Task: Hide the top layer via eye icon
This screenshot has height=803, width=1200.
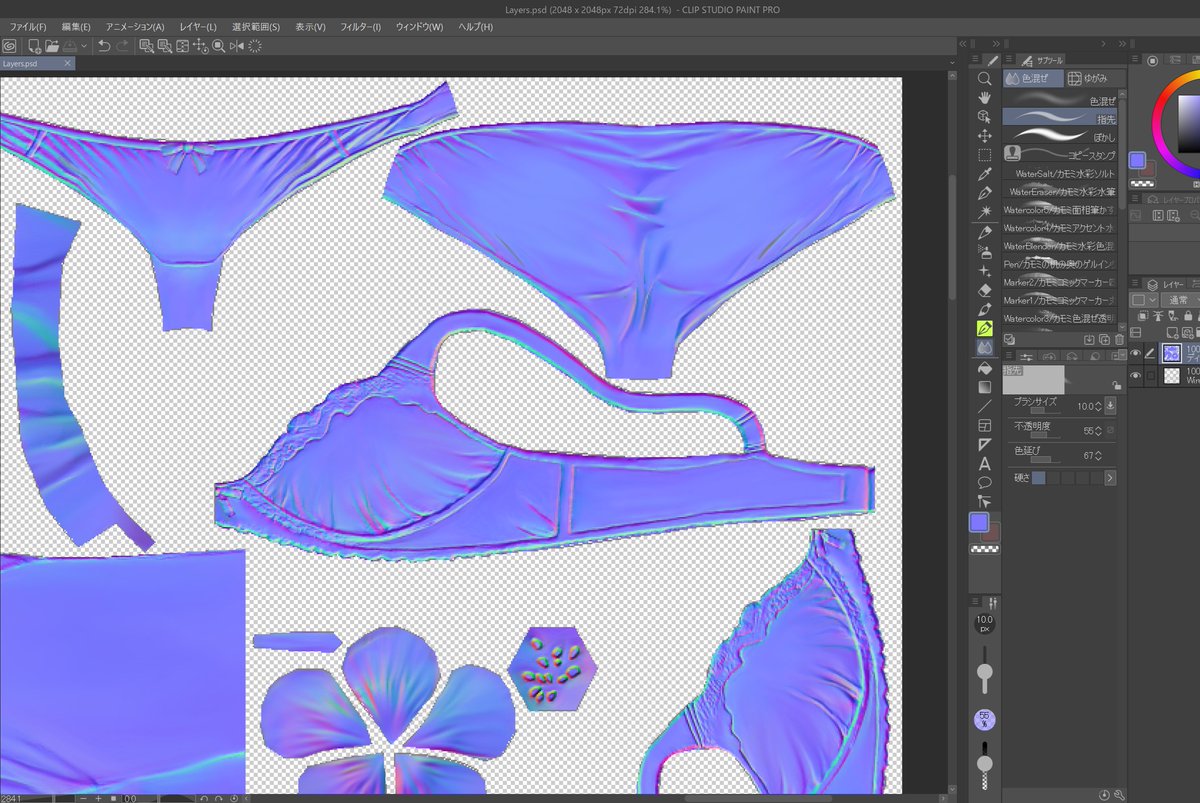Action: click(x=1135, y=352)
